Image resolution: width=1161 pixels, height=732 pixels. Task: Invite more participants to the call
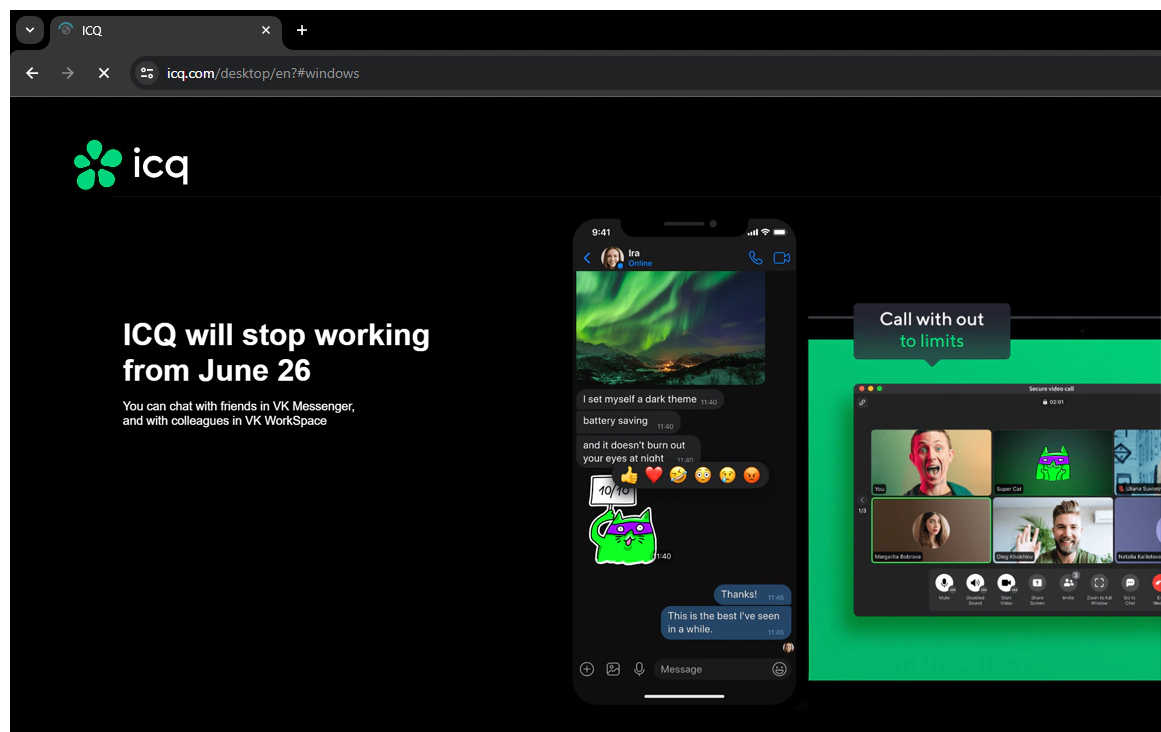[x=1068, y=582]
